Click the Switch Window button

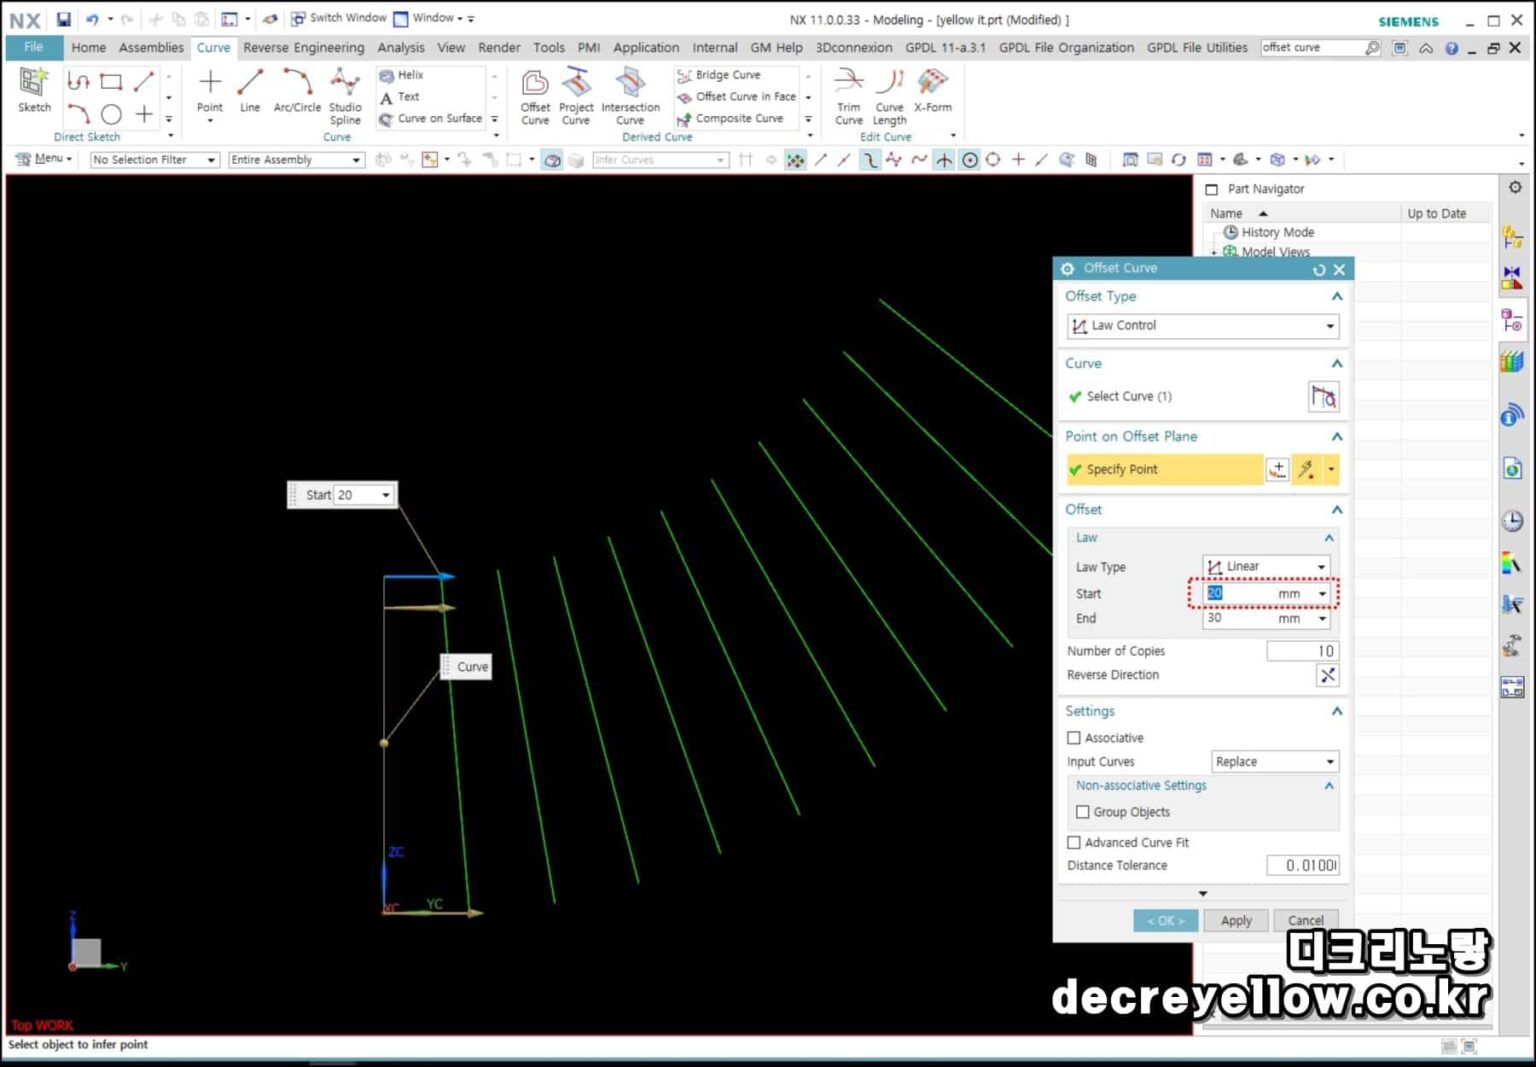tap(338, 18)
